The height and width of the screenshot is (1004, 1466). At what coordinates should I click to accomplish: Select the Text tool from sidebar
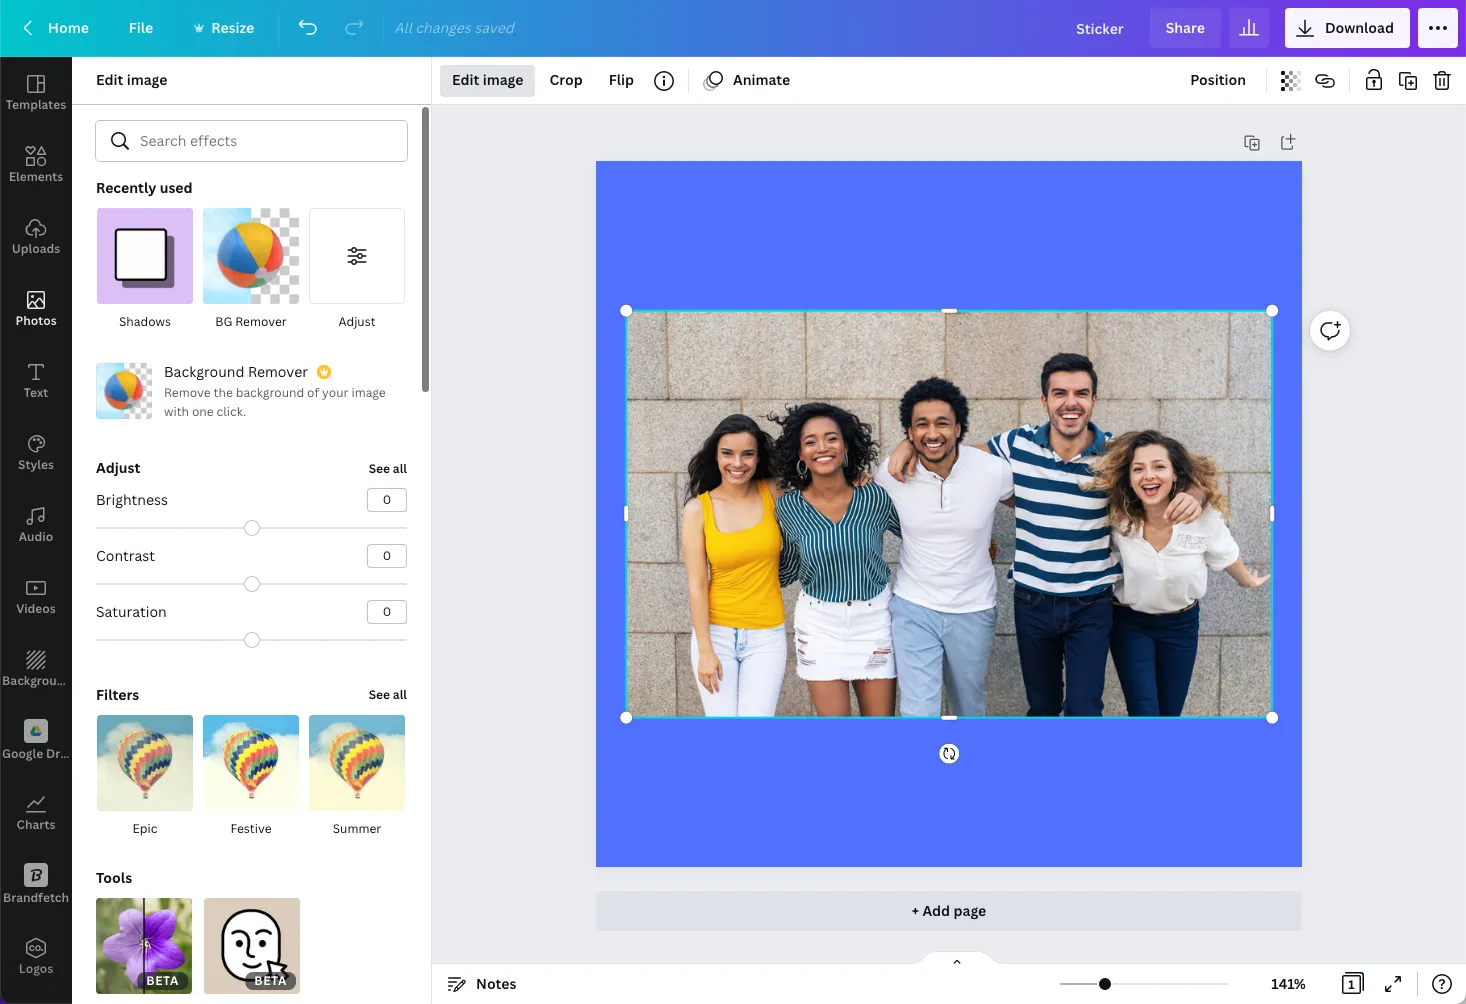coord(36,380)
